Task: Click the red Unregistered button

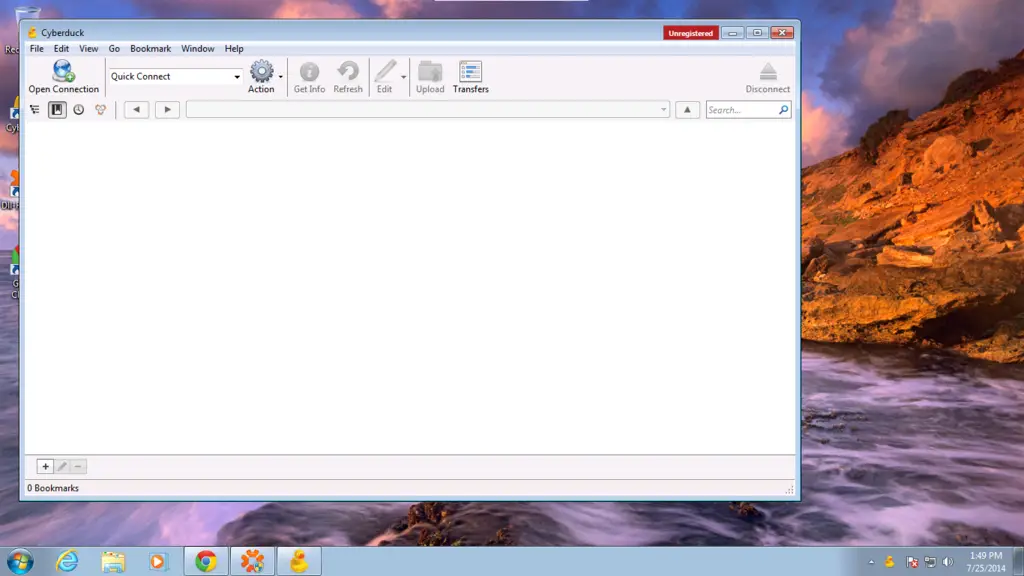Action: tap(690, 33)
